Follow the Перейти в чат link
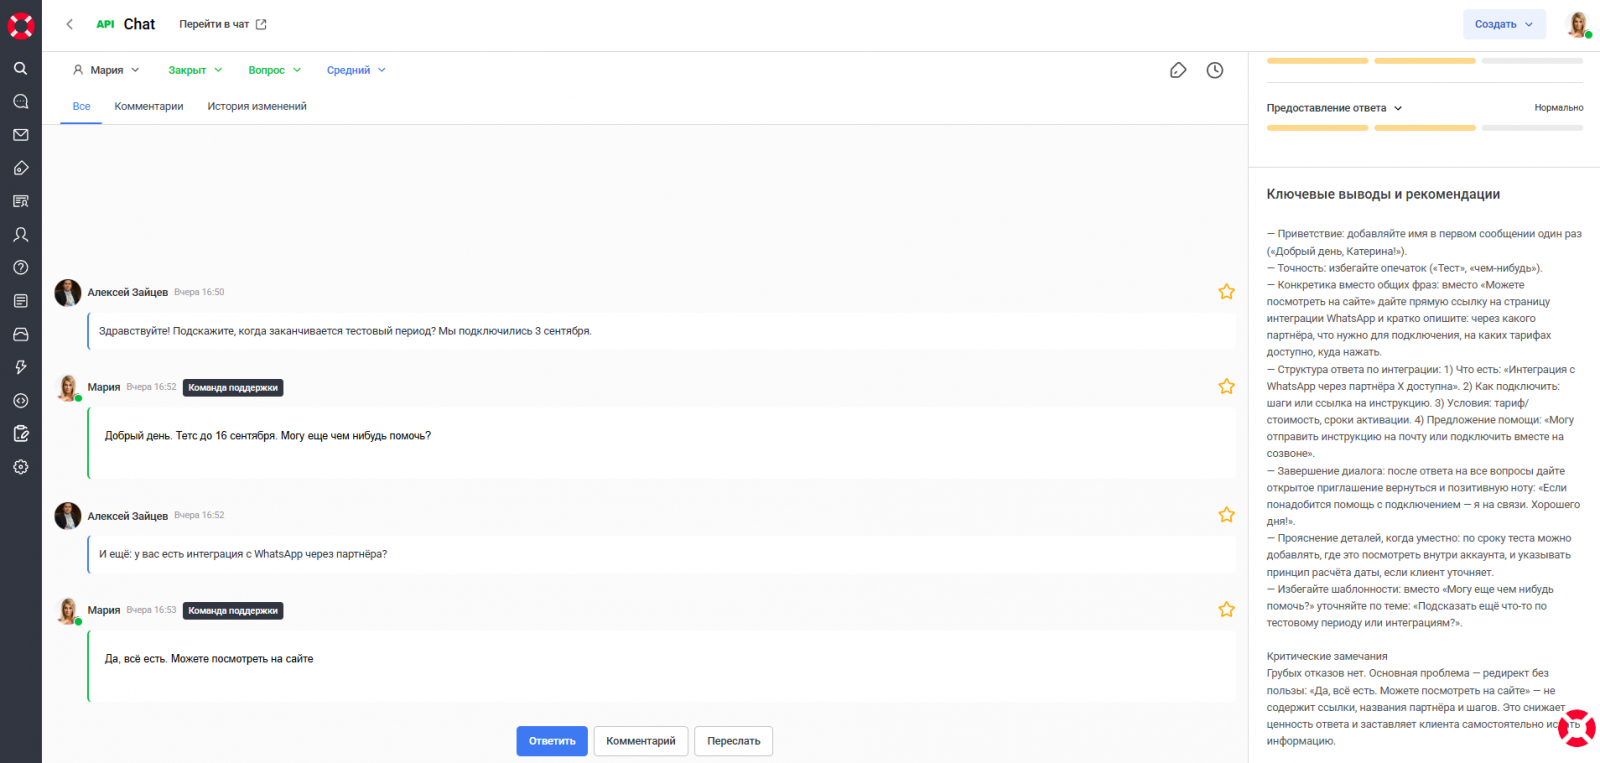 tap(223, 24)
